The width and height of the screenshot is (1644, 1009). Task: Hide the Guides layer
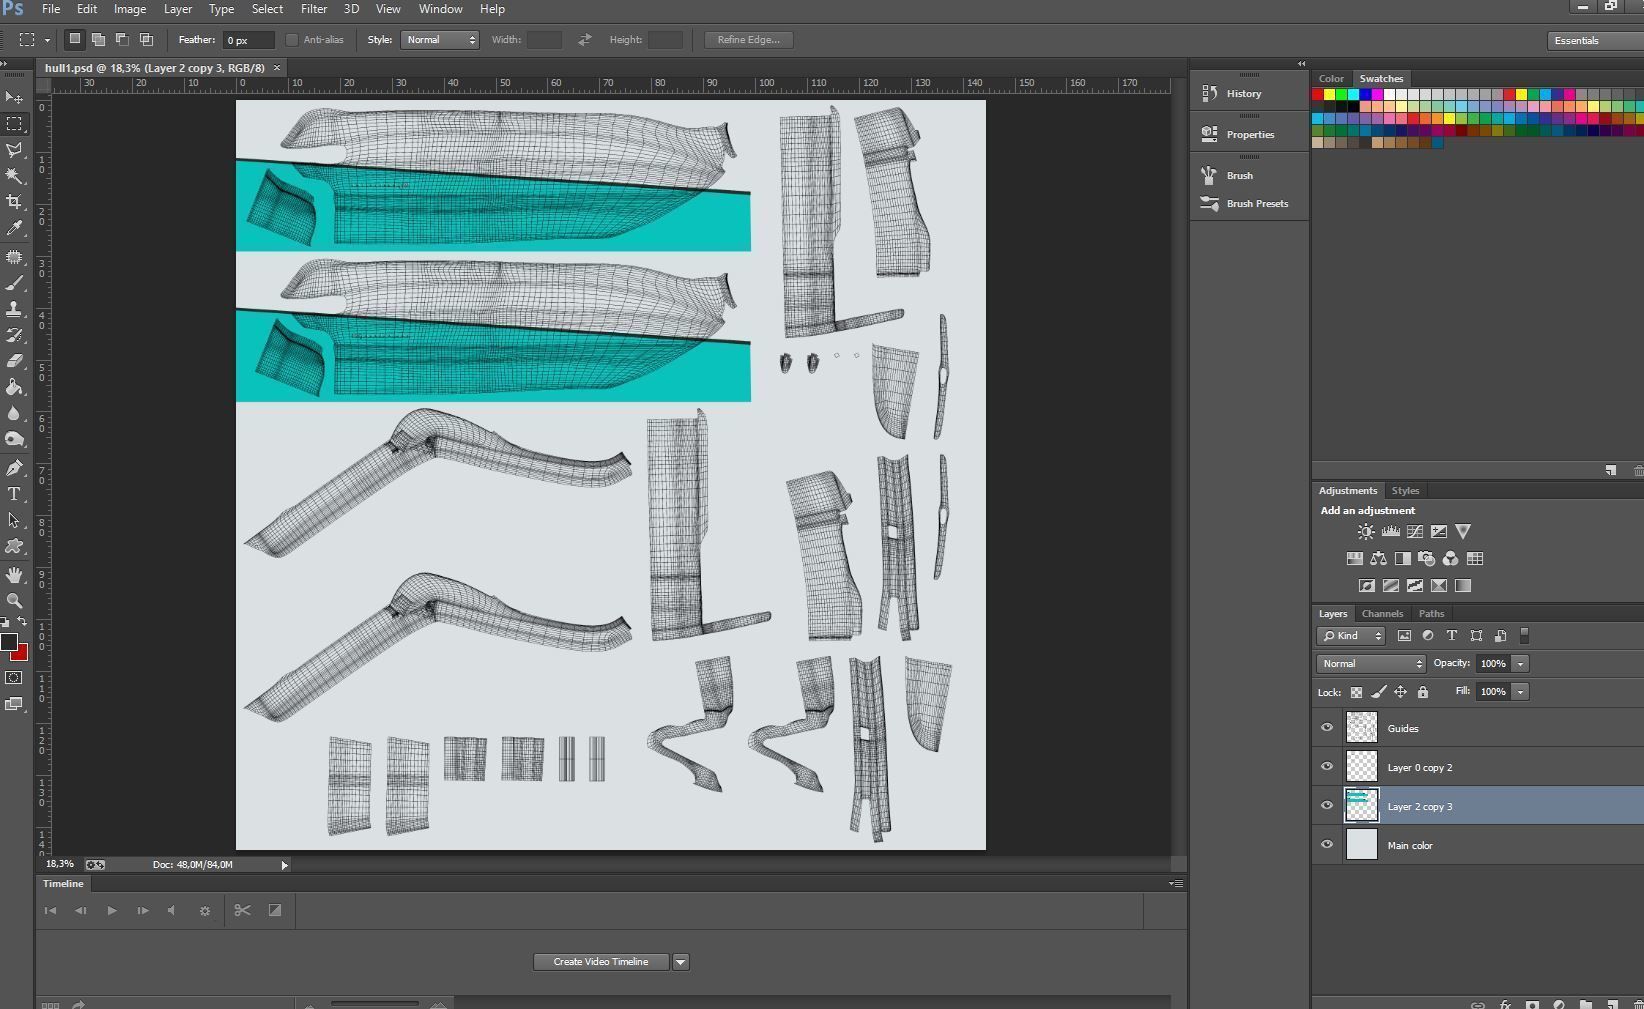tap(1327, 728)
